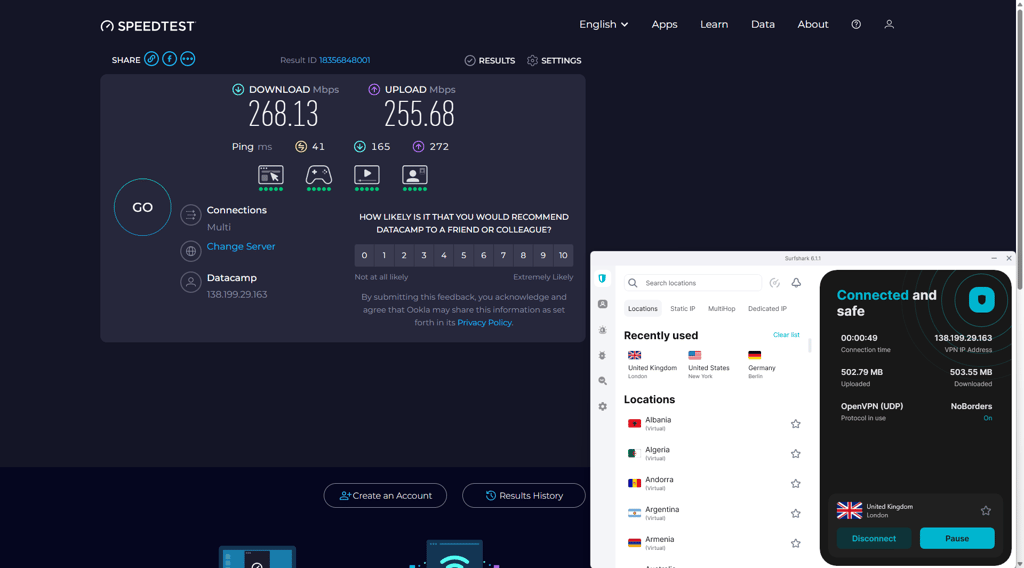Screen dimensions: 1024x568
Task: Open Surfshark sidebar icon below the shield
Action: 602,304
